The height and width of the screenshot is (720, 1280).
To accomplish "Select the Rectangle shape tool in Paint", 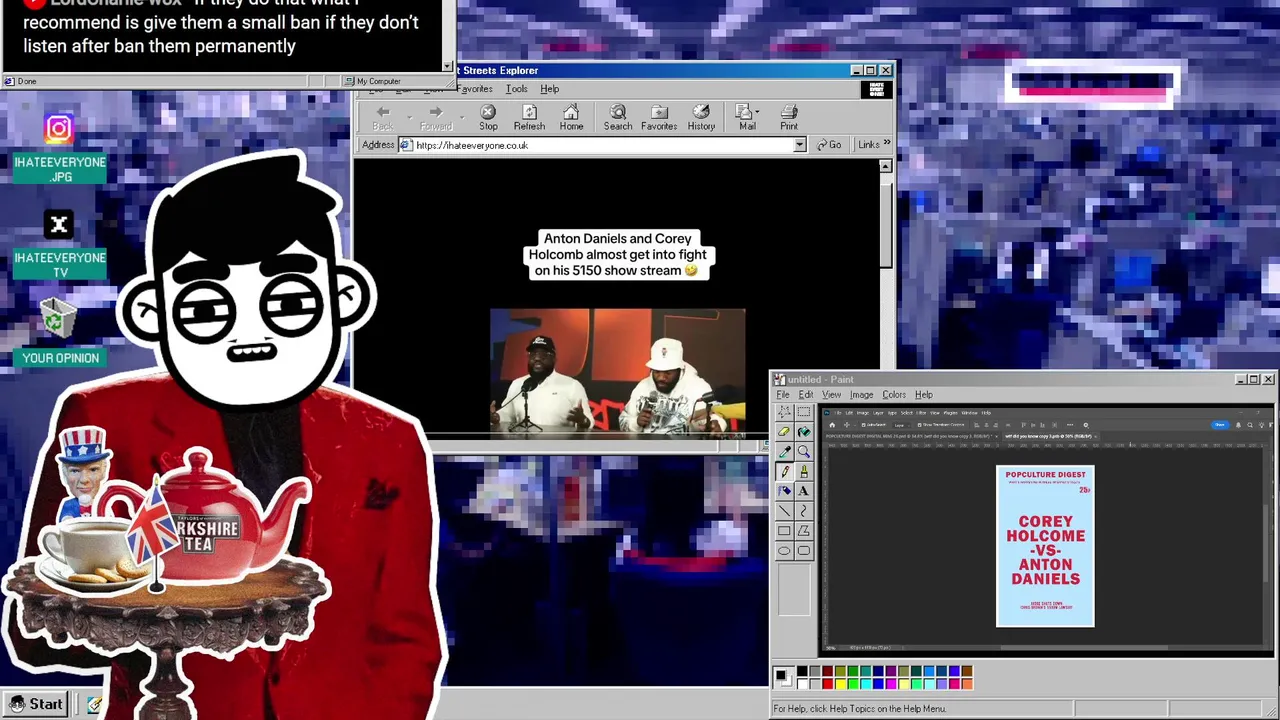I will pos(784,531).
